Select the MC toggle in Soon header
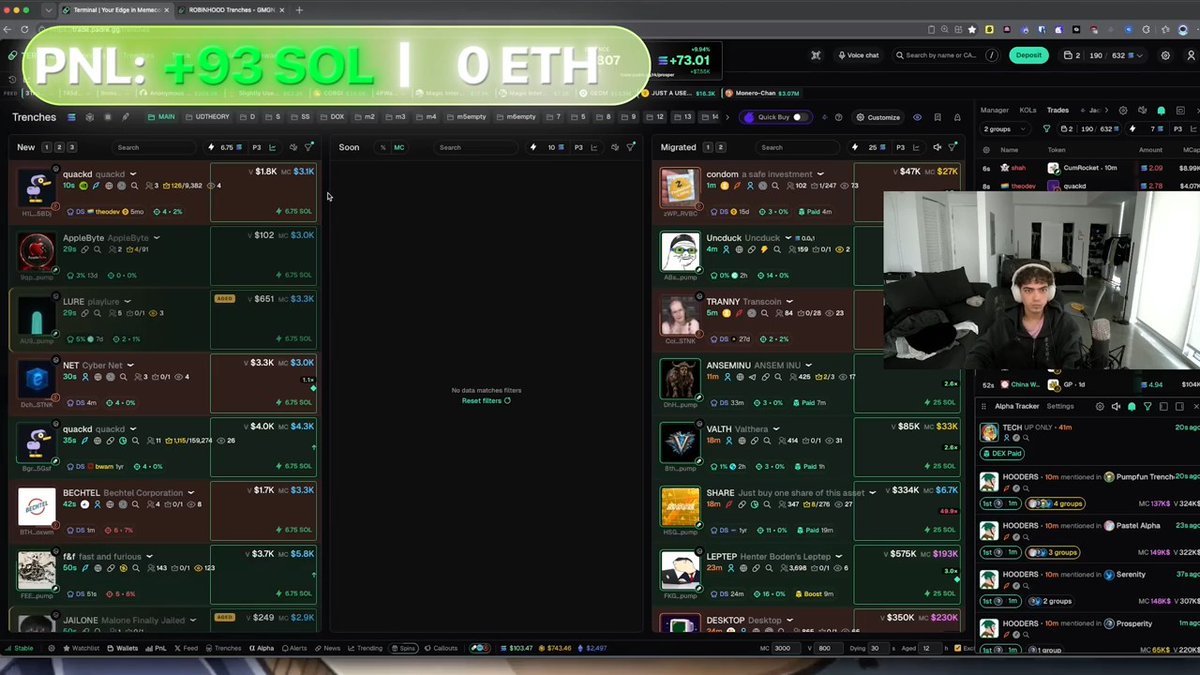Viewport: 1200px width, 675px height. pyautogui.click(x=399, y=147)
